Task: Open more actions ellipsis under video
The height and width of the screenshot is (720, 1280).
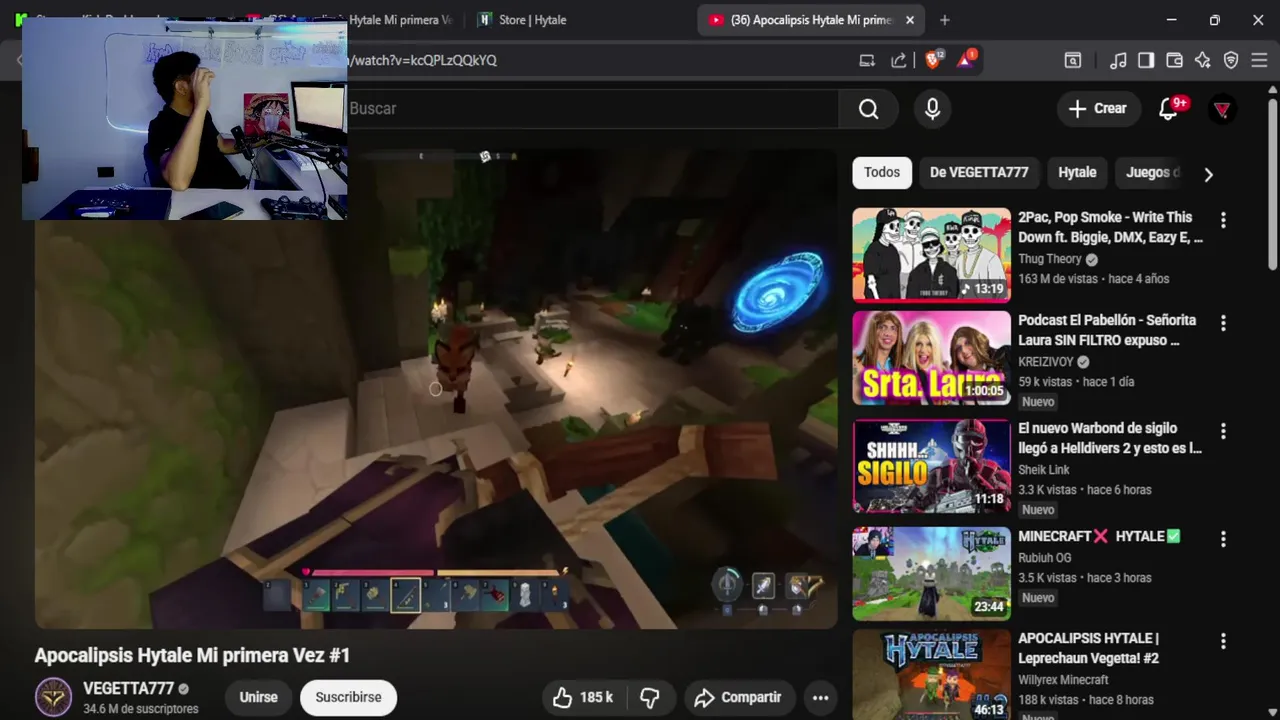Action: pos(820,697)
